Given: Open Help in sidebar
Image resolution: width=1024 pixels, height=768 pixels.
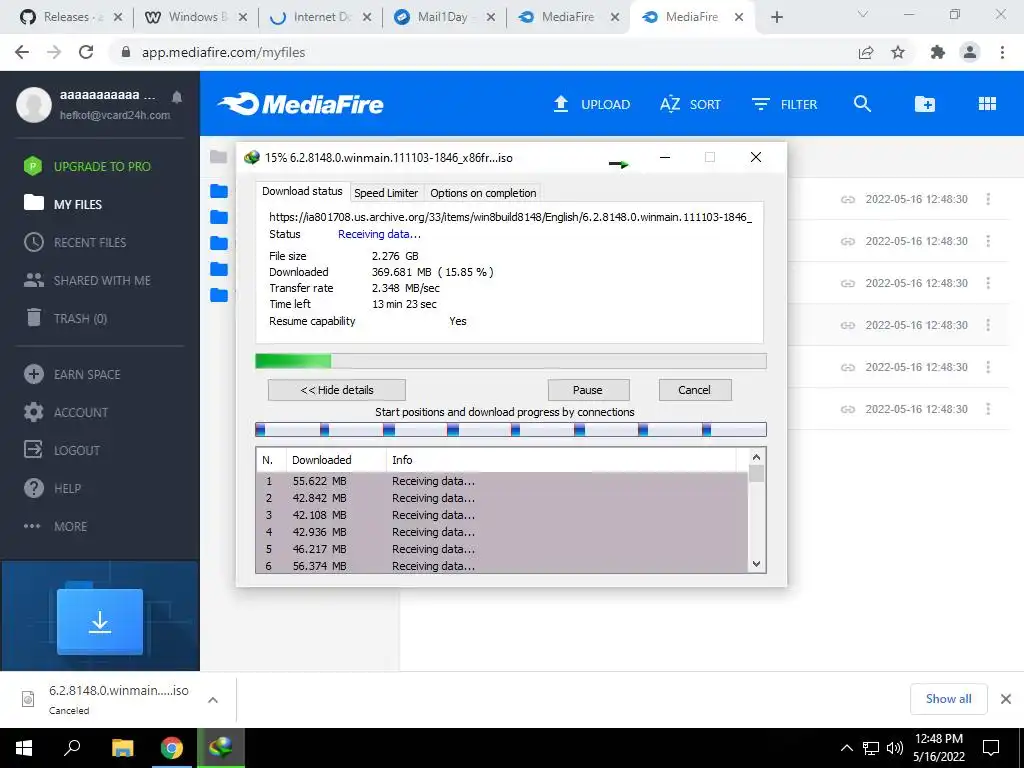Looking at the screenshot, I should [x=52, y=488].
